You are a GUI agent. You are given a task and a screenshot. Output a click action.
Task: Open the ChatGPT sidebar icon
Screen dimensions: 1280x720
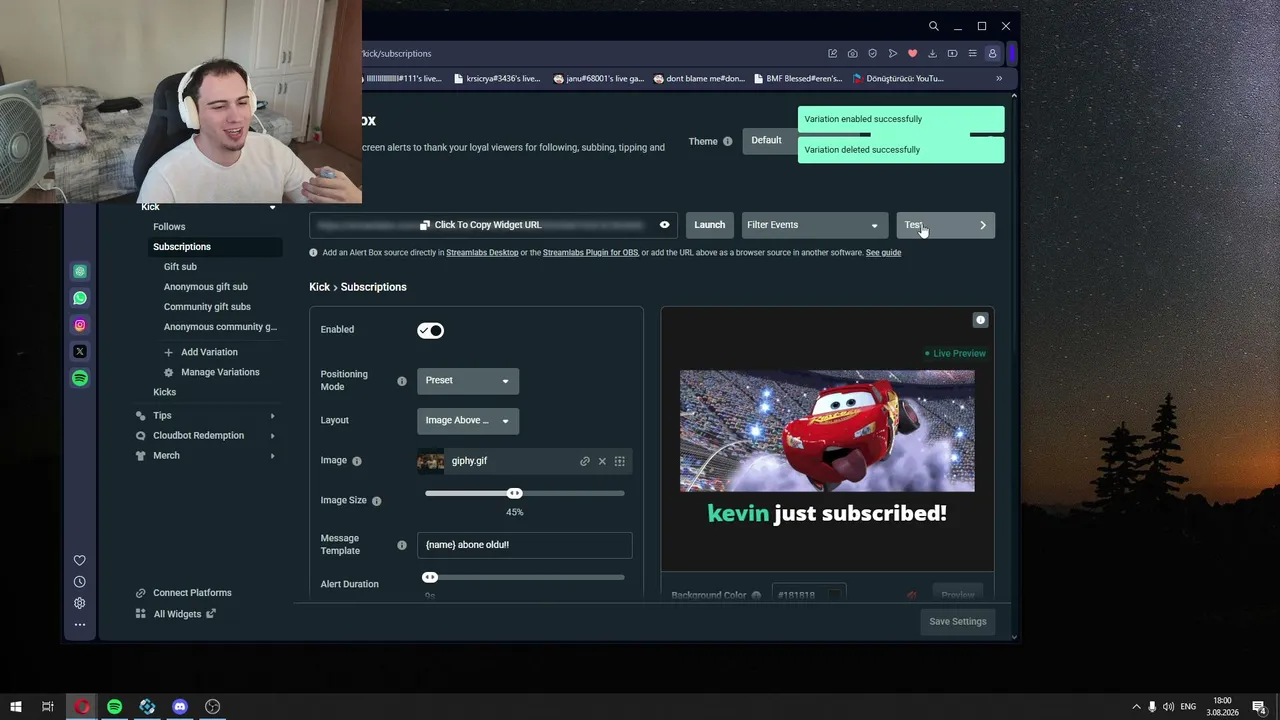(x=80, y=271)
